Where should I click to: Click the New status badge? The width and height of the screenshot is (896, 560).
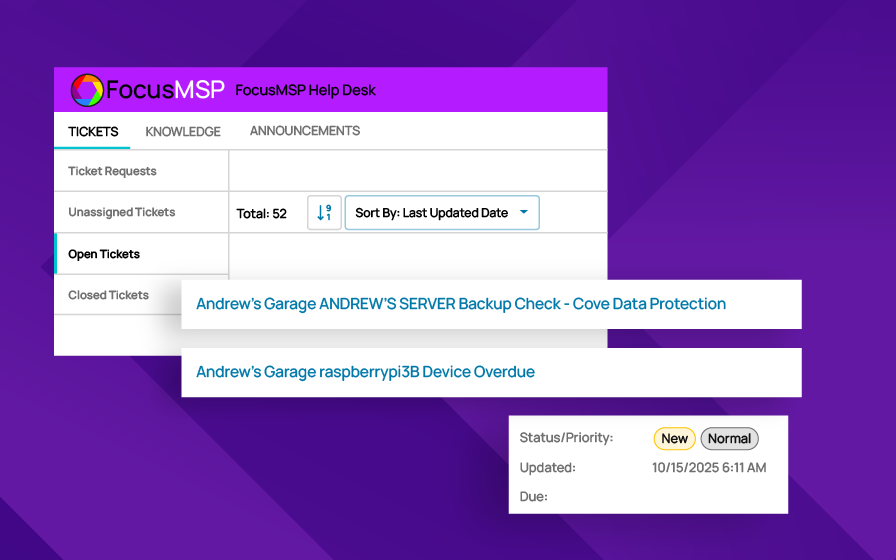coord(674,438)
